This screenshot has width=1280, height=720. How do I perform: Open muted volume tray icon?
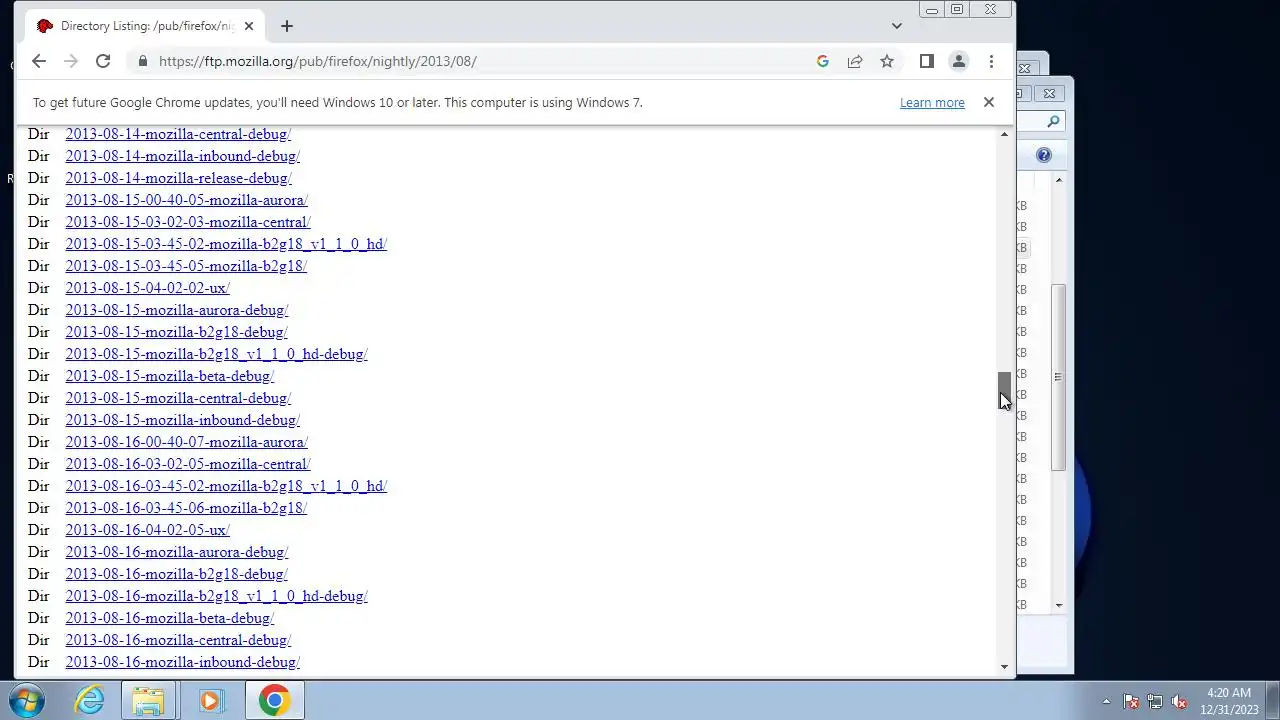click(x=1179, y=702)
